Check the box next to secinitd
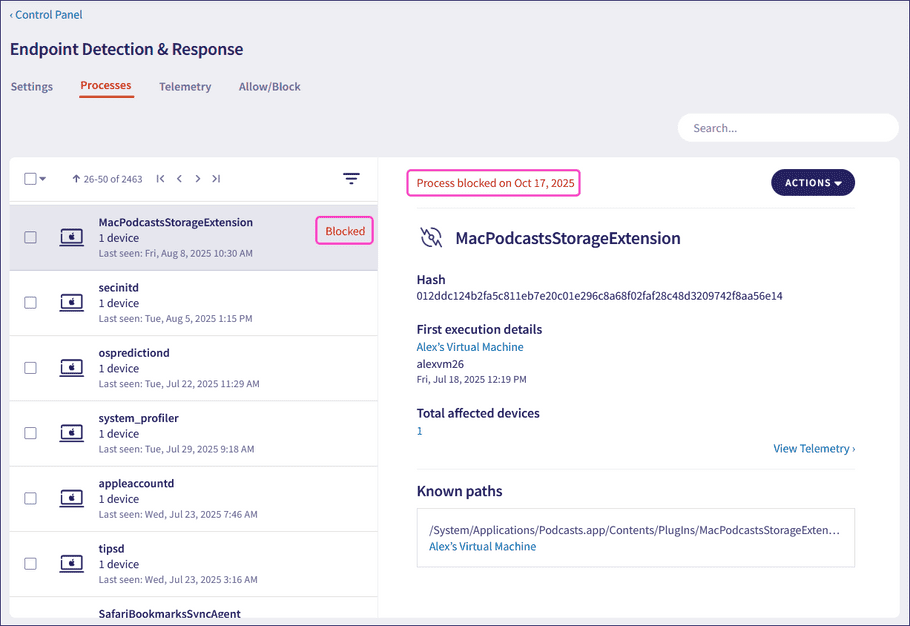The width and height of the screenshot is (910, 626). pyautogui.click(x=30, y=302)
